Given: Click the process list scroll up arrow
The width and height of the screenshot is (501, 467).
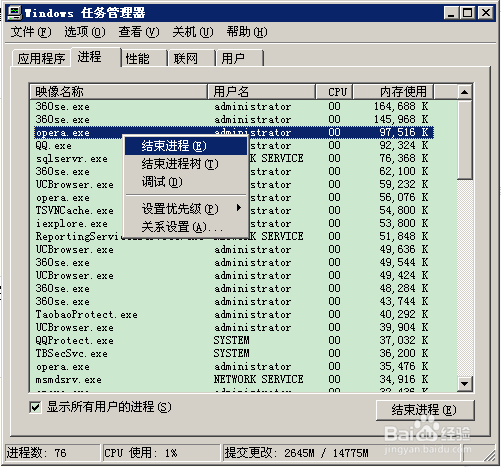Looking at the screenshot, I should (464, 92).
